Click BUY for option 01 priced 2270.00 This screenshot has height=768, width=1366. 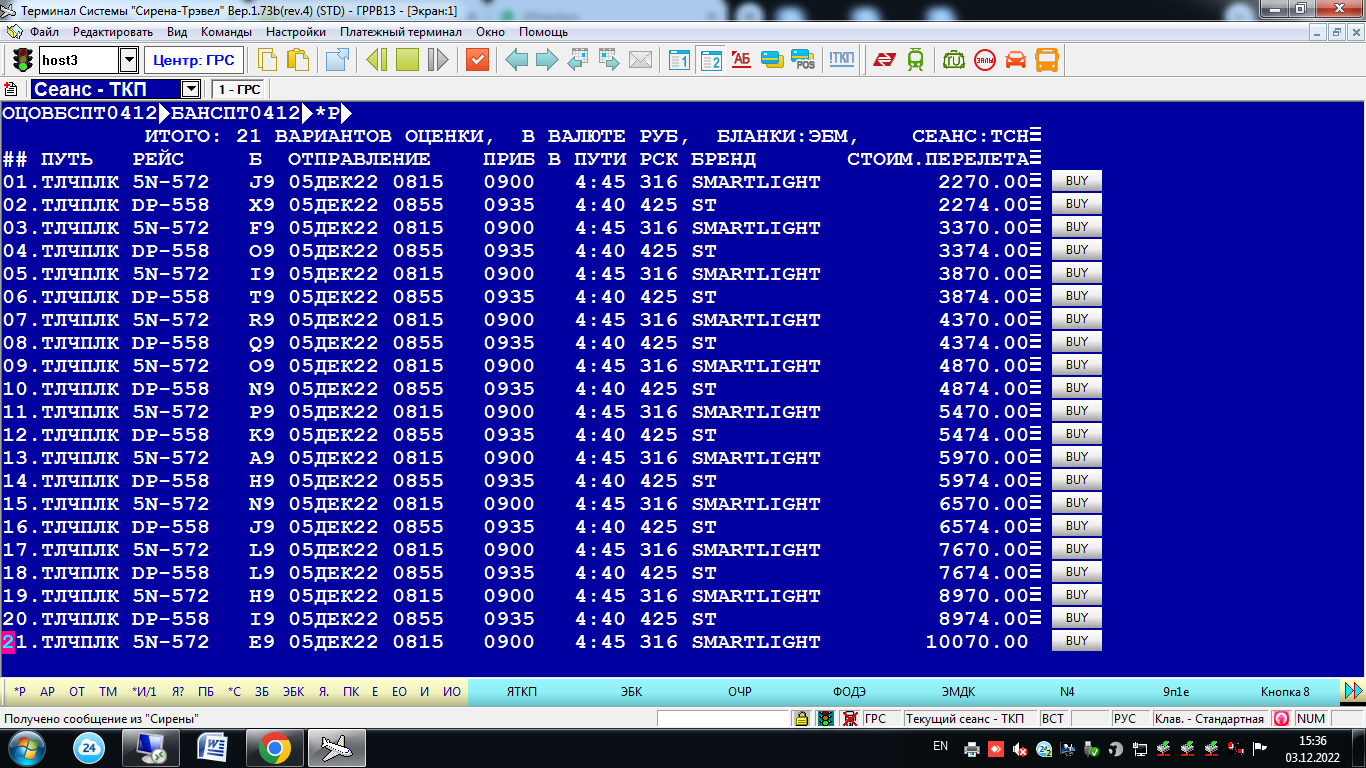[1077, 181]
